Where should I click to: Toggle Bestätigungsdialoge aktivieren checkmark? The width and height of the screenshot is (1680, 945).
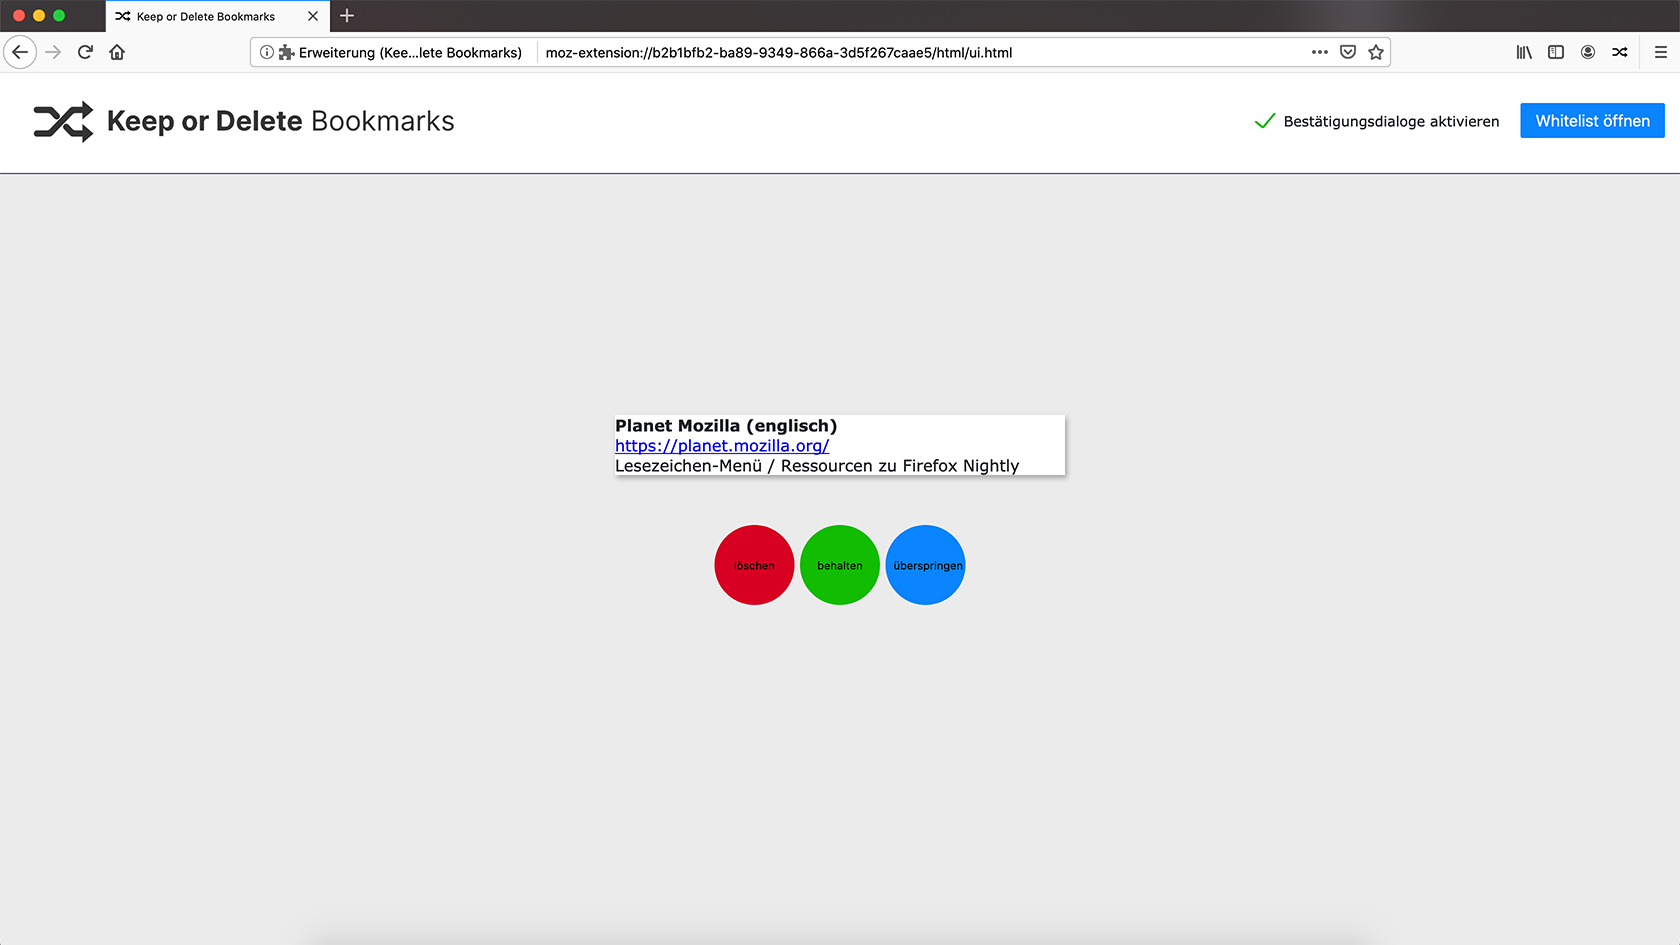(x=1265, y=121)
